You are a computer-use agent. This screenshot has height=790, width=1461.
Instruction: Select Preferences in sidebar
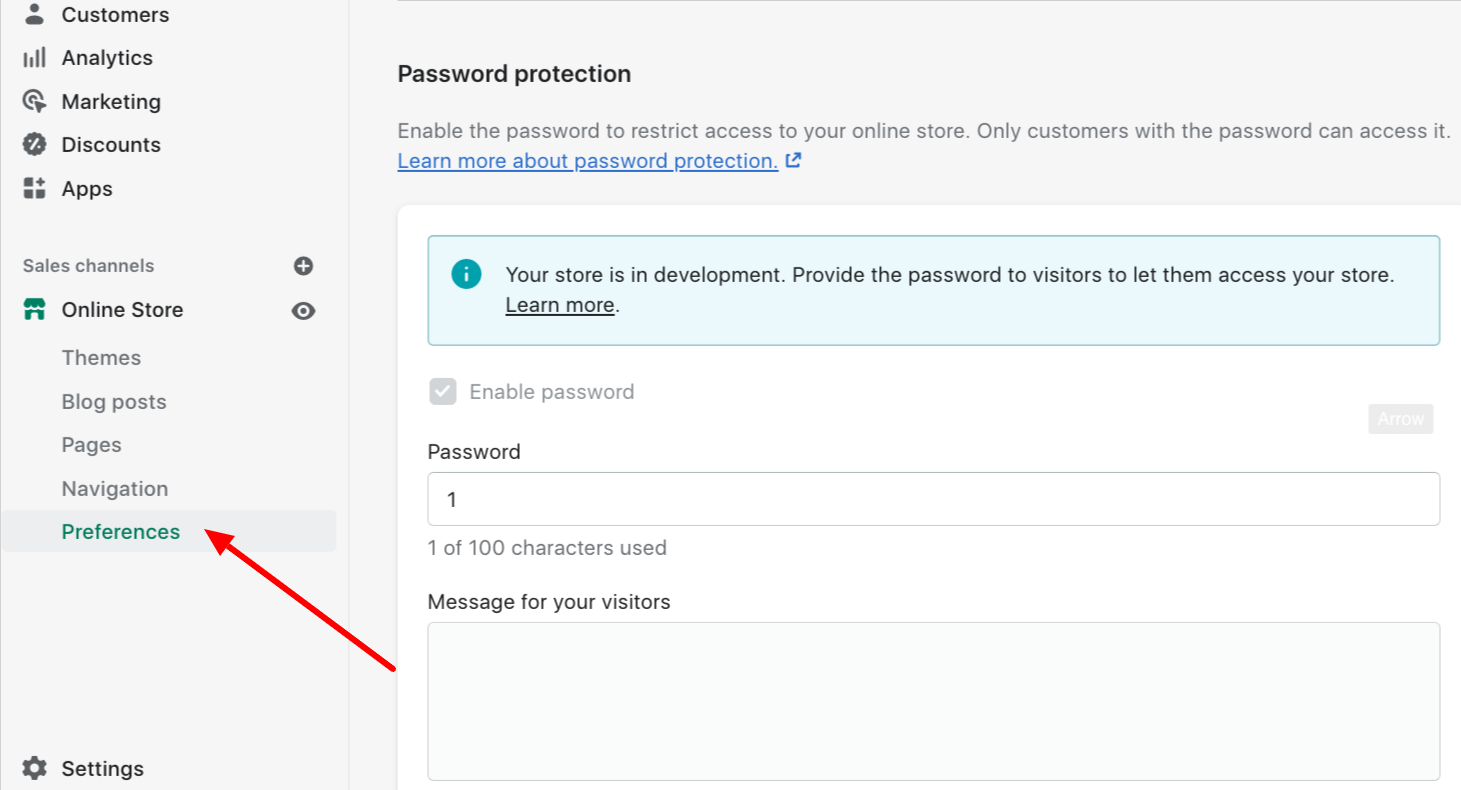coord(121,532)
